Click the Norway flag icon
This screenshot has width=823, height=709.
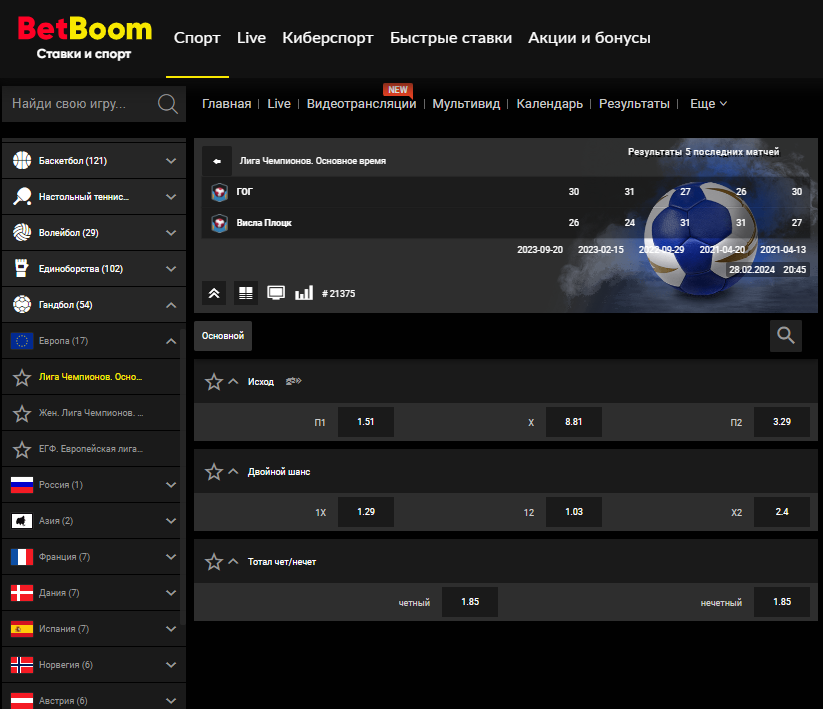[22, 665]
